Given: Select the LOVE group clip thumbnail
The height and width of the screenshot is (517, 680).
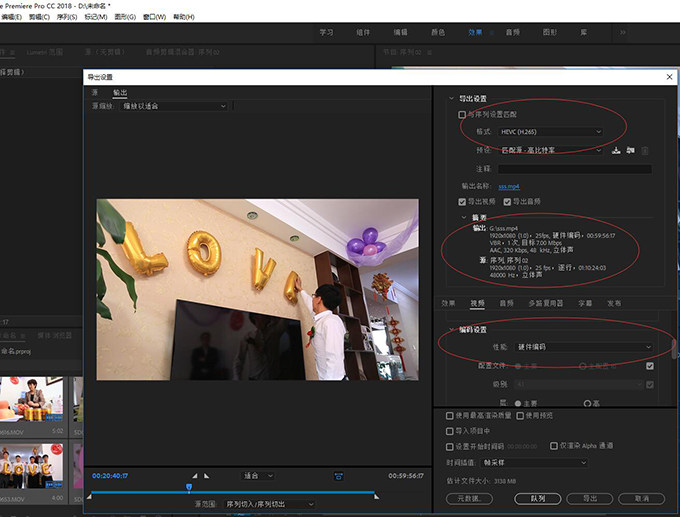Looking at the screenshot, I should 32,466.
